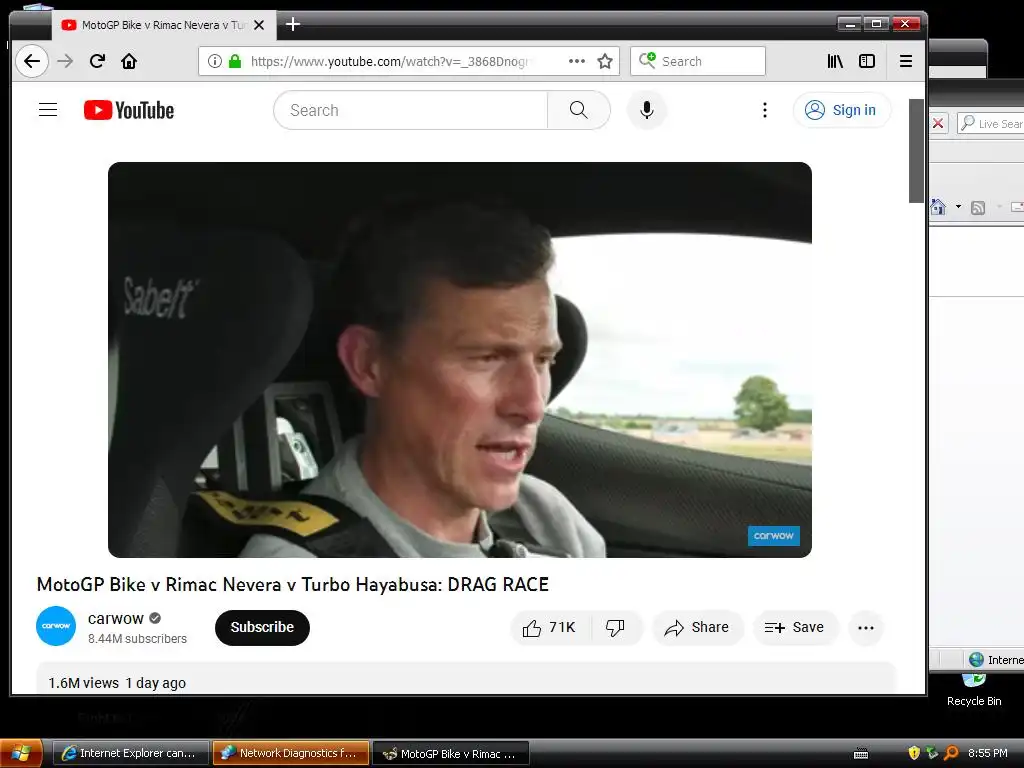Open the Firefox hamburger menu
The width and height of the screenshot is (1024, 768).
[x=906, y=61]
